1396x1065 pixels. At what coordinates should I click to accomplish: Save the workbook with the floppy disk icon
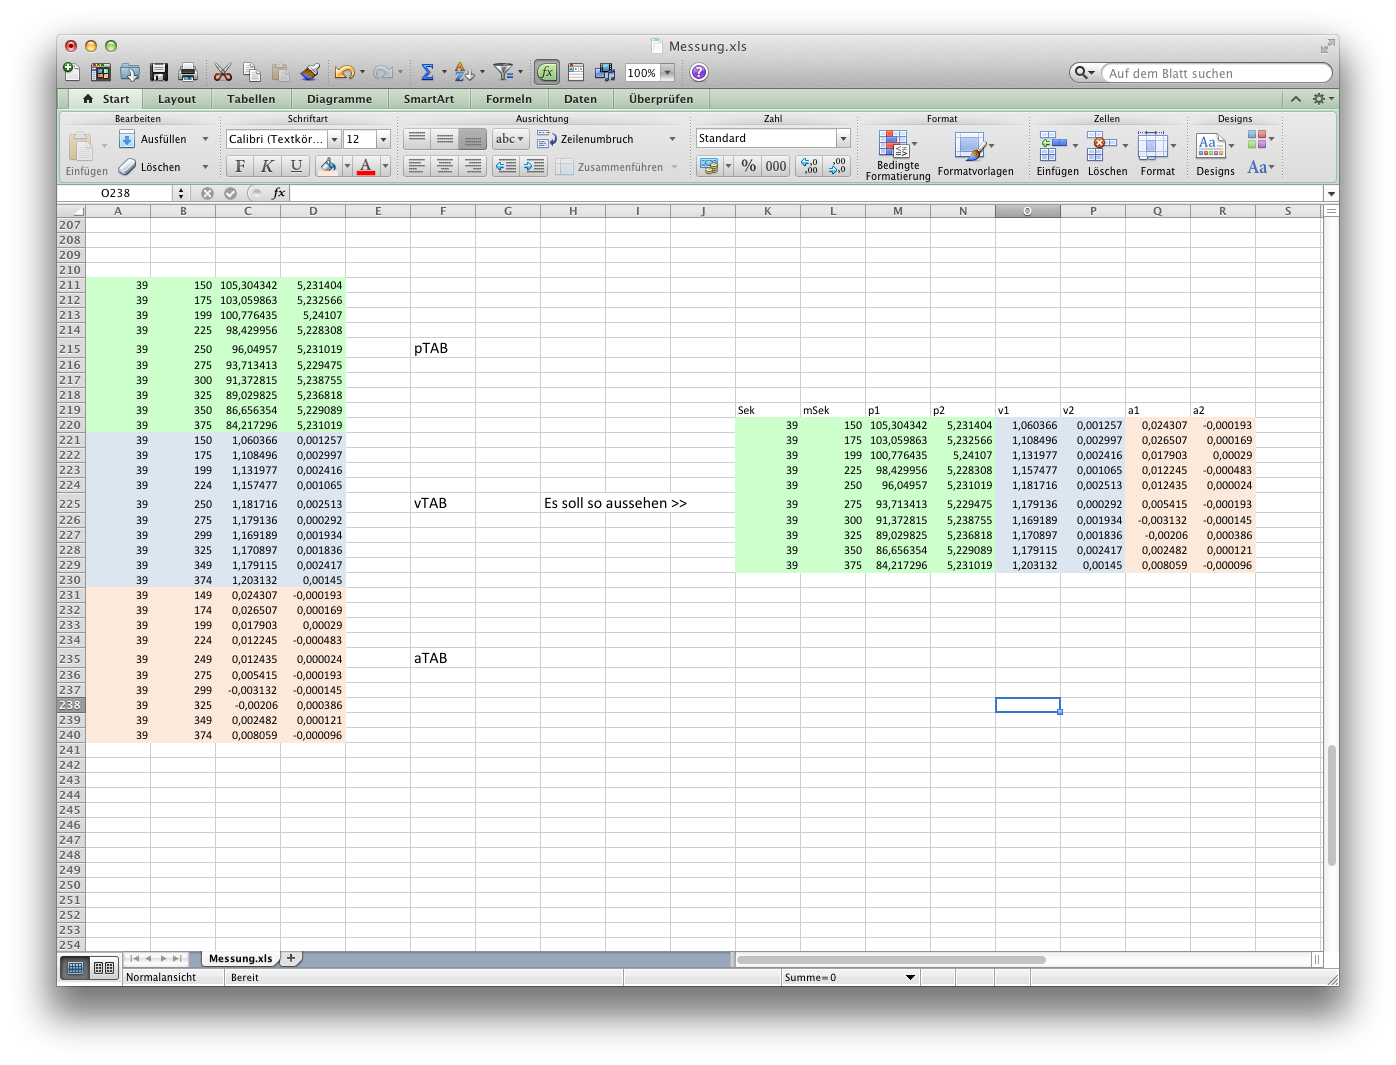(x=159, y=72)
